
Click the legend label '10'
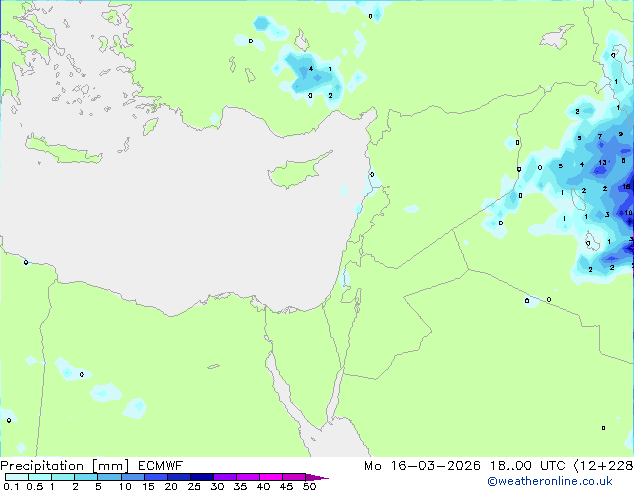click(125, 486)
